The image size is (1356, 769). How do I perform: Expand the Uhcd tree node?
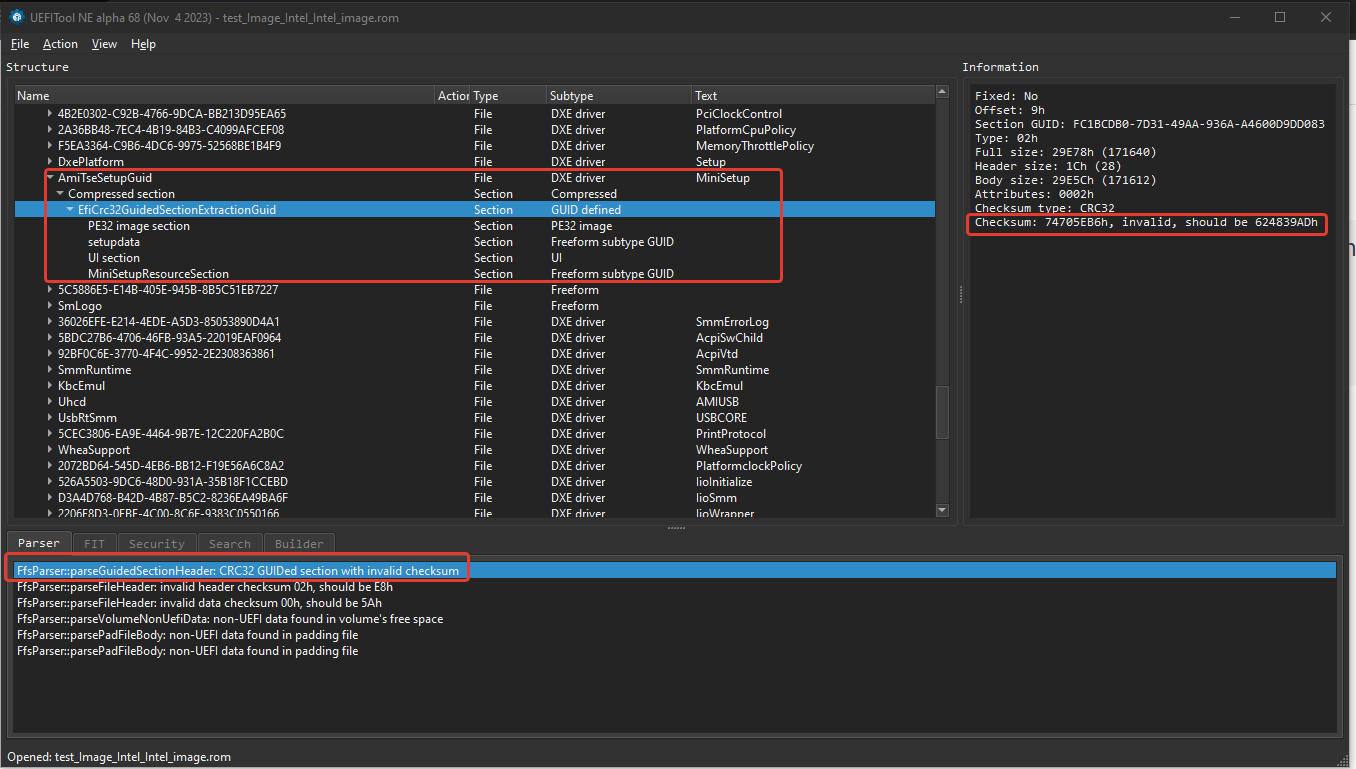(51, 402)
